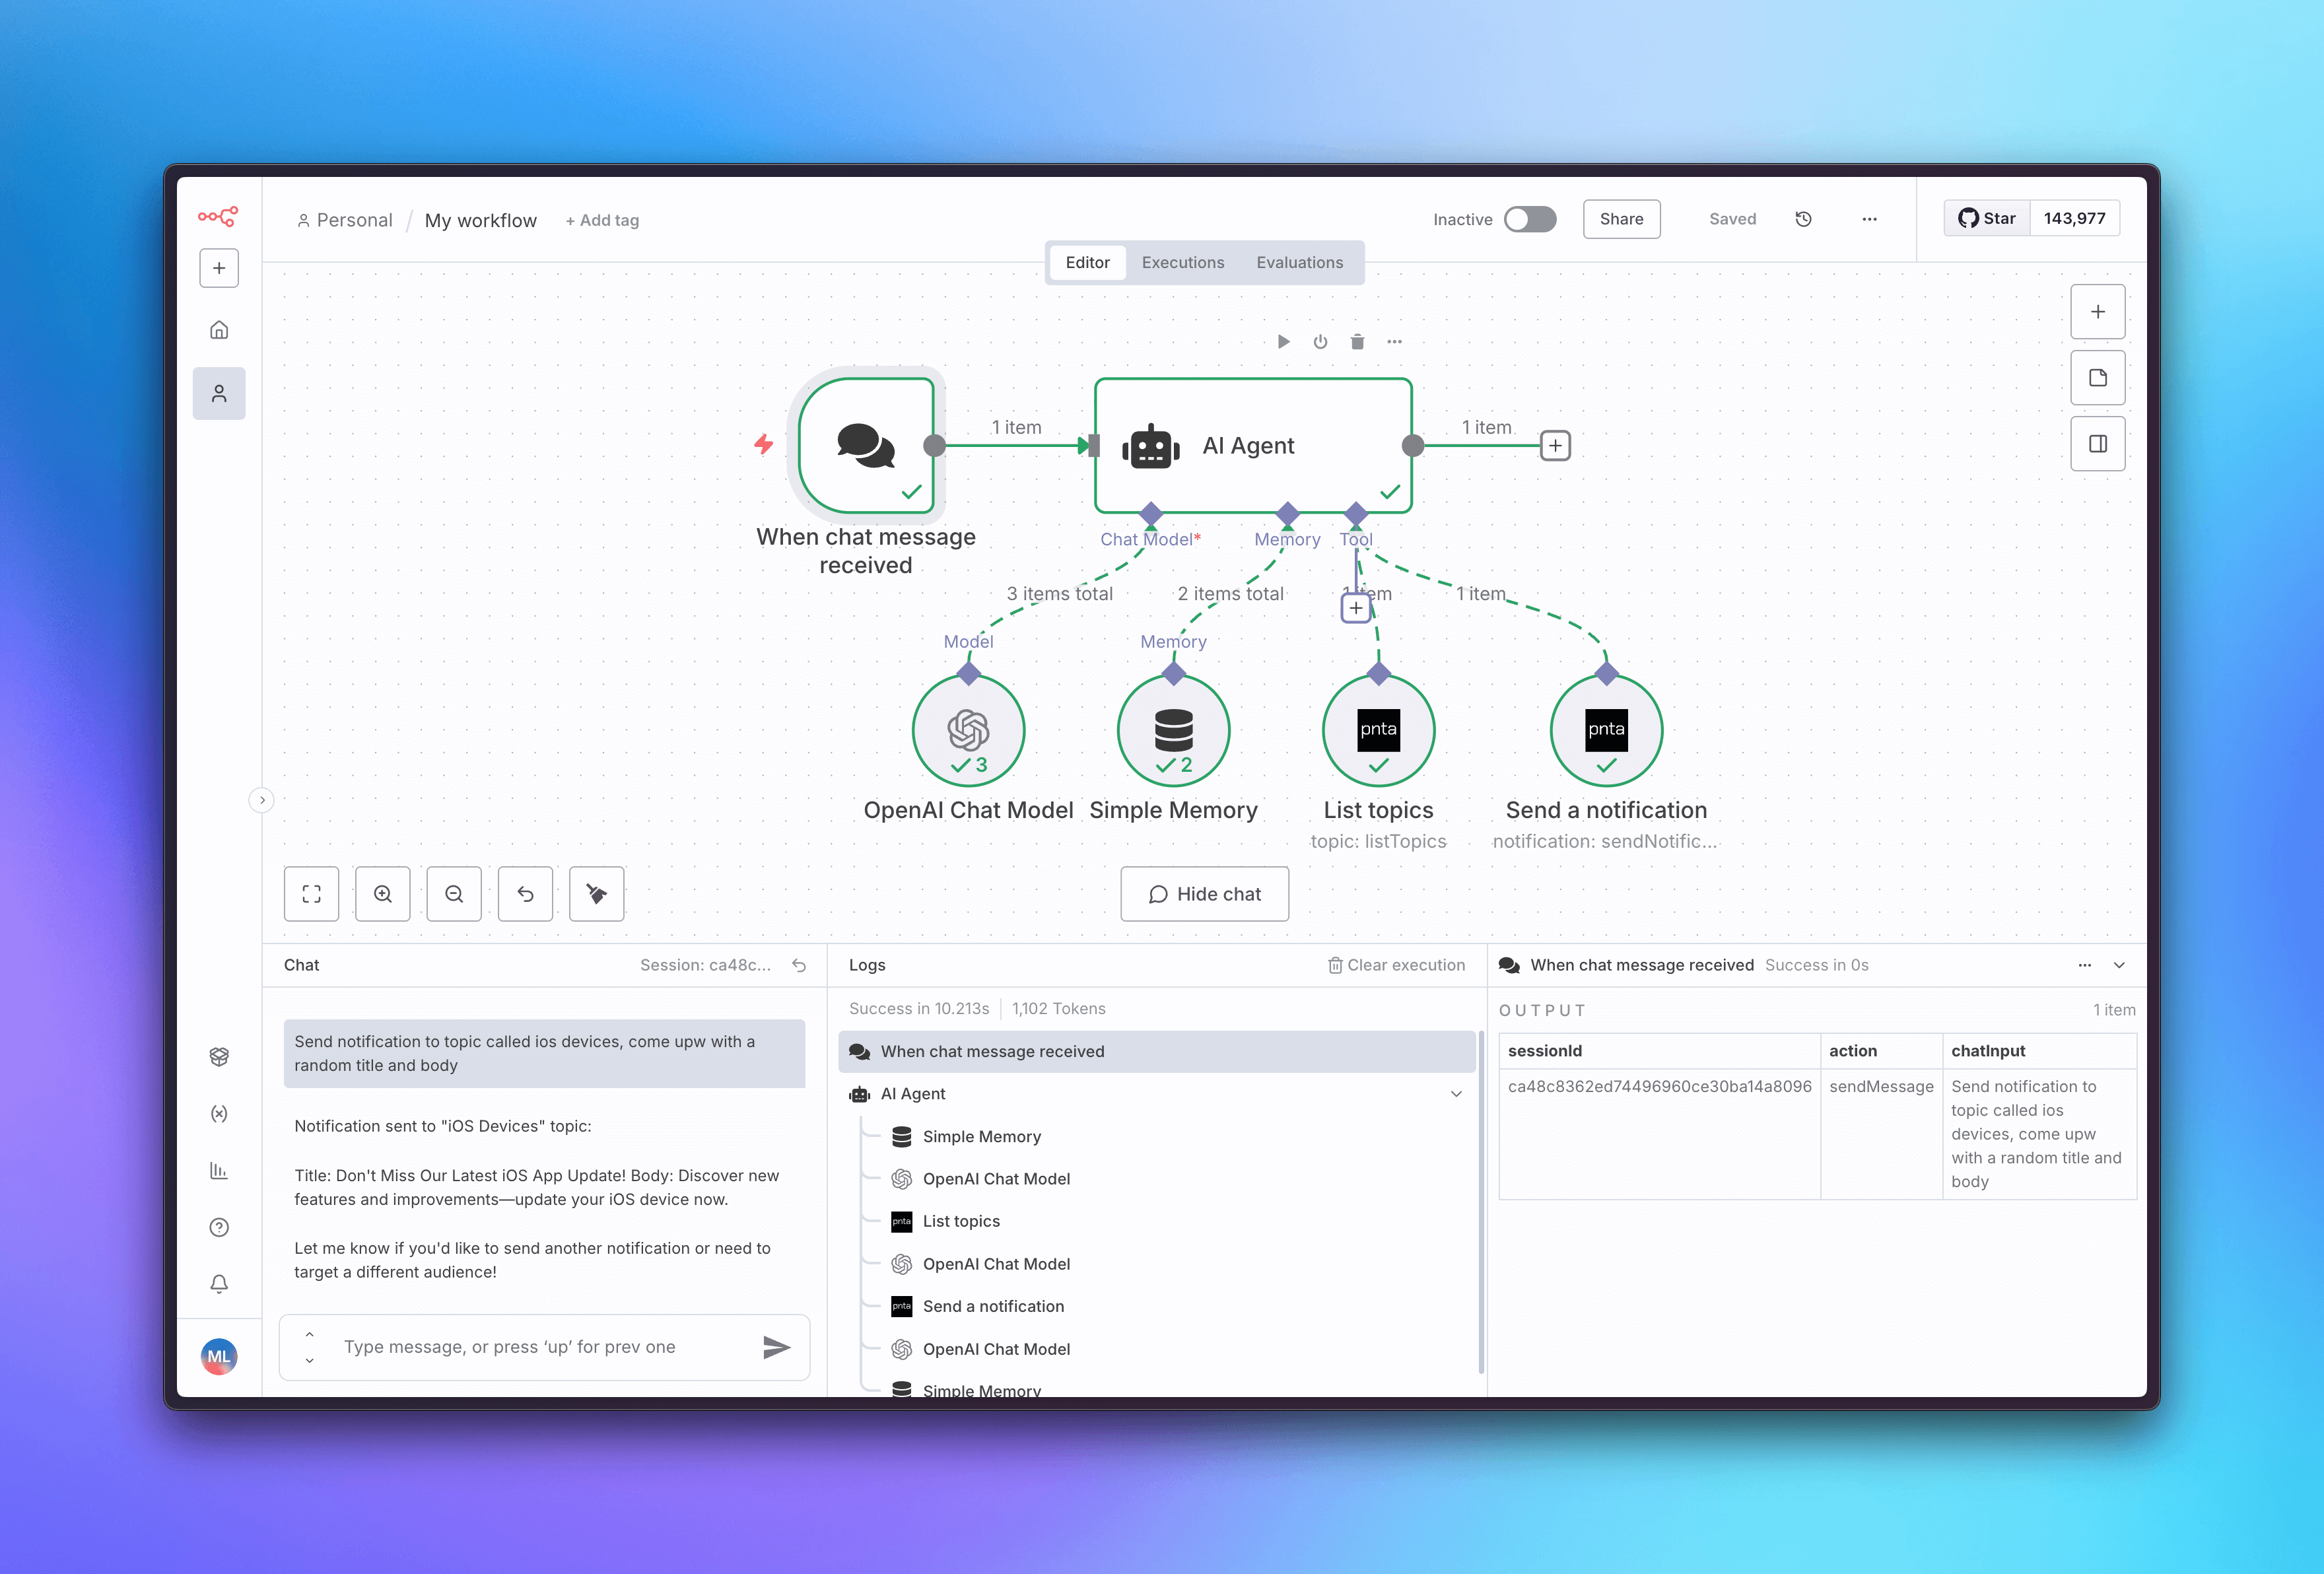This screenshot has width=2324, height=1574.
Task: Collapse the AI Agent entry in Logs
Action: tap(1456, 1094)
